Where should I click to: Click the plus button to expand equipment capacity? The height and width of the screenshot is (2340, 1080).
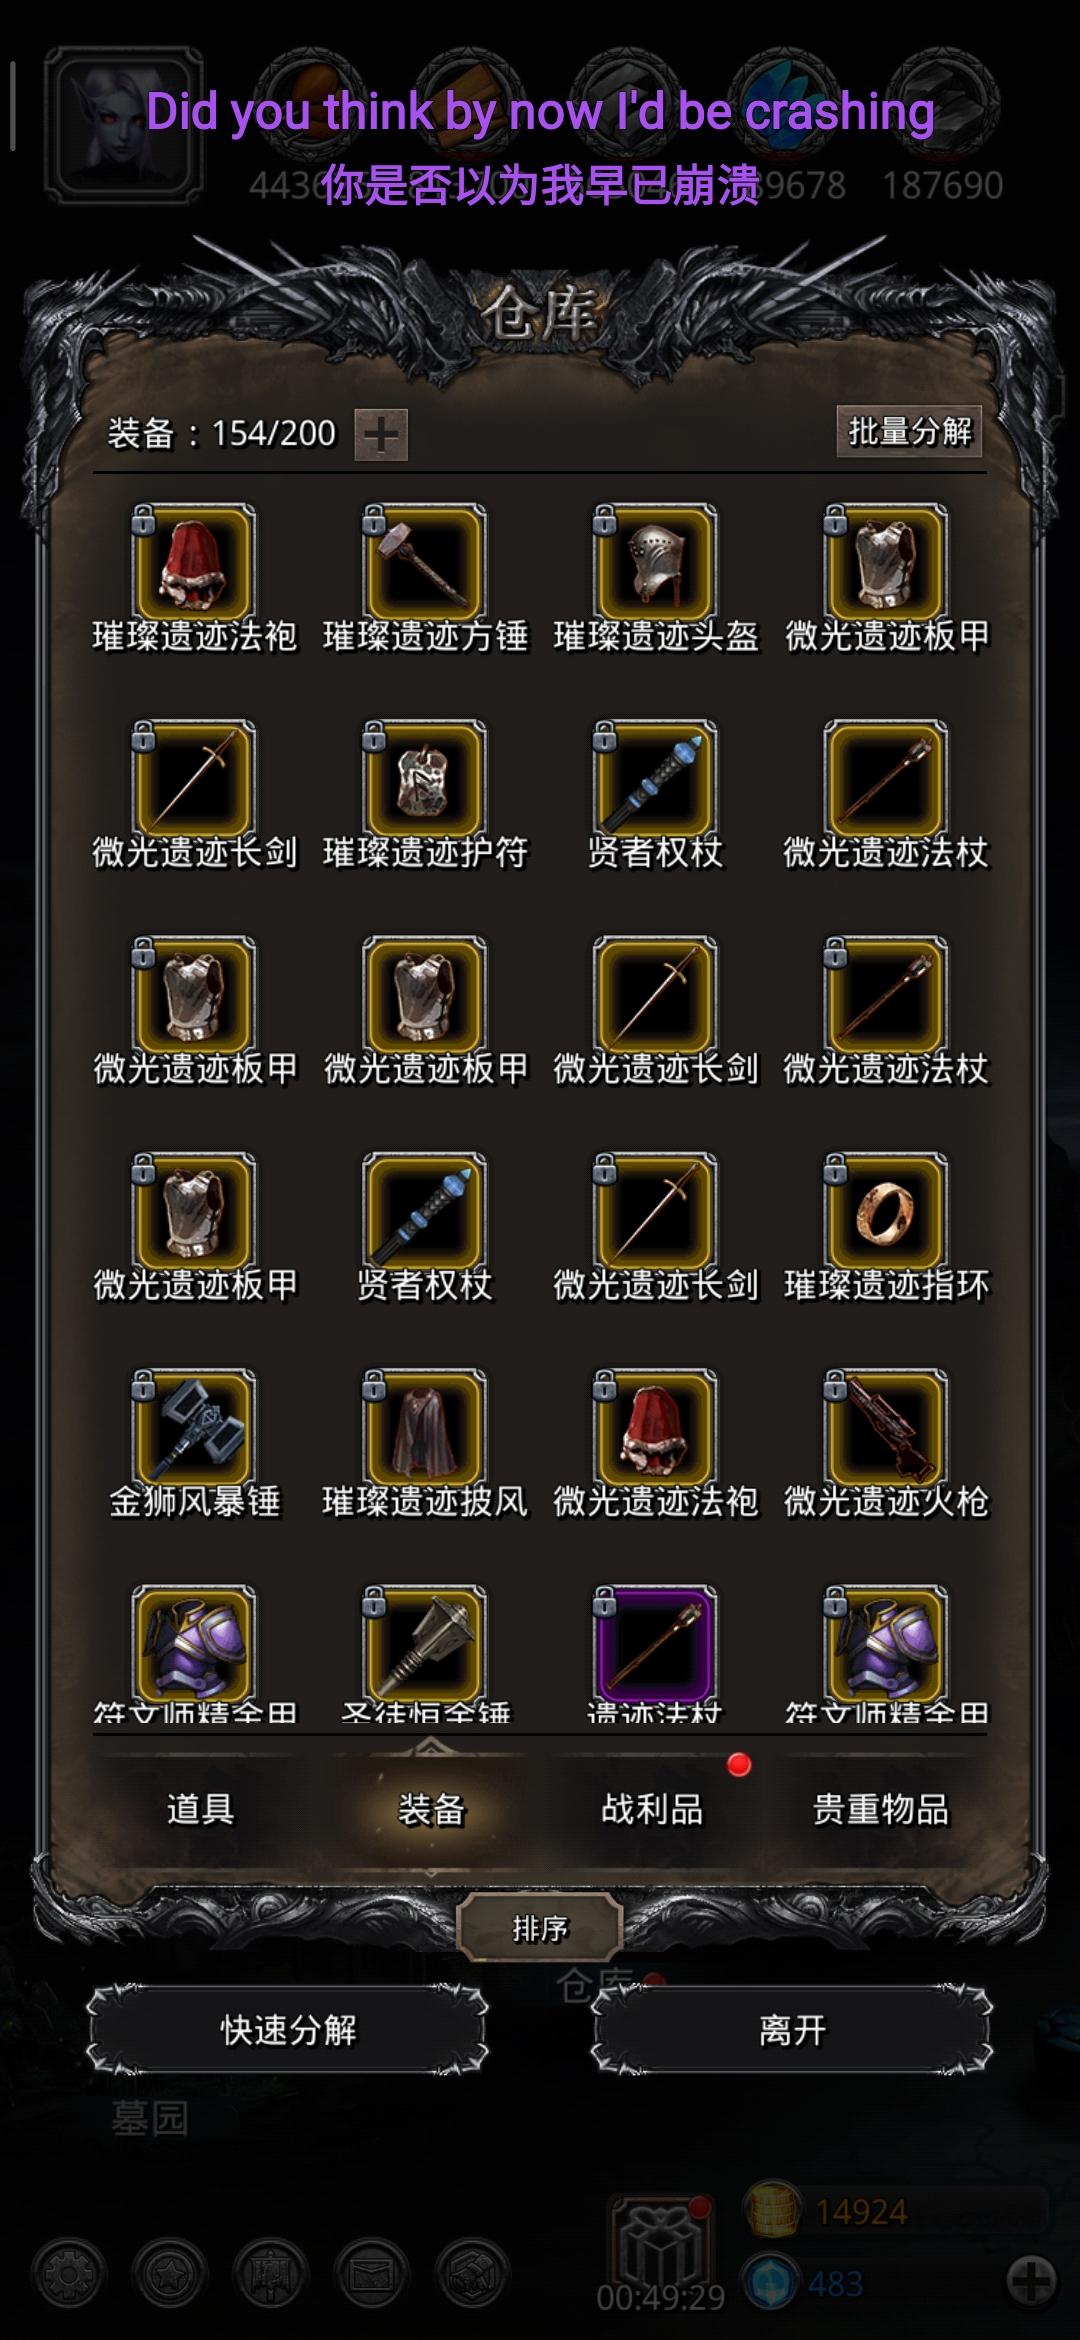pos(381,435)
